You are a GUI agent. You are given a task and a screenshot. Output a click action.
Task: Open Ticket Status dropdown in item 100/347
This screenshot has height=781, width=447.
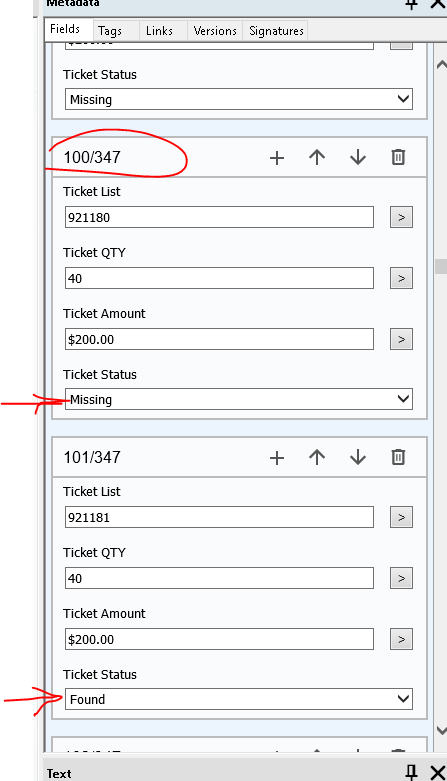click(239, 399)
